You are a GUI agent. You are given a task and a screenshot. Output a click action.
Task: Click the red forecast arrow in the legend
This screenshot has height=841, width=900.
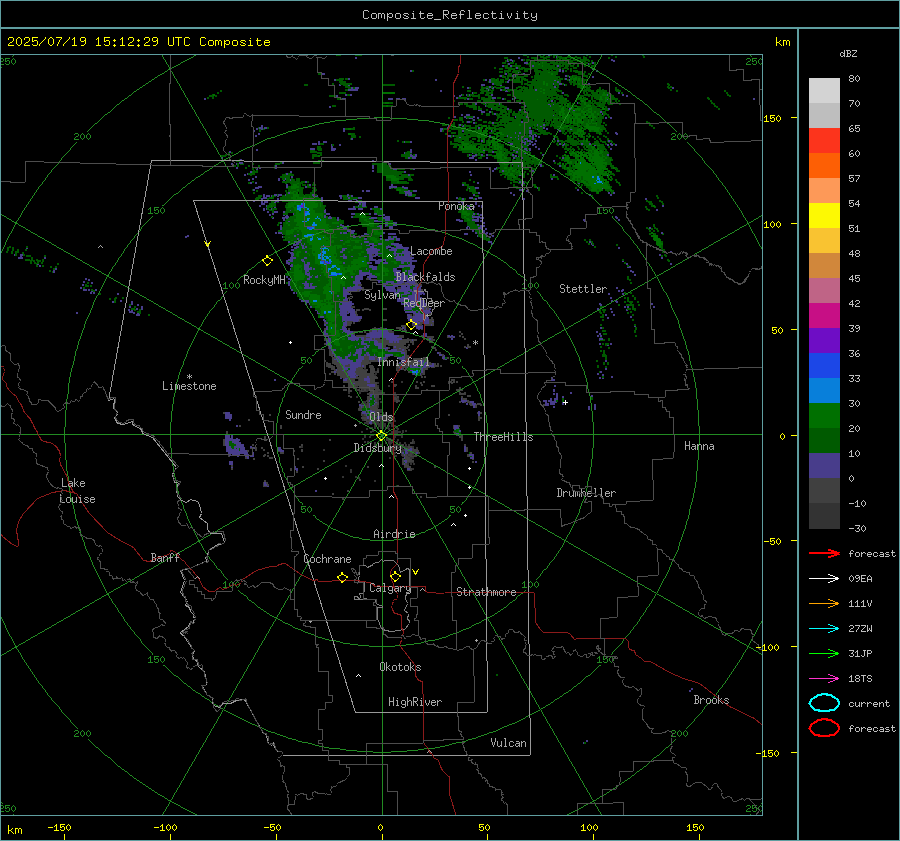824,553
